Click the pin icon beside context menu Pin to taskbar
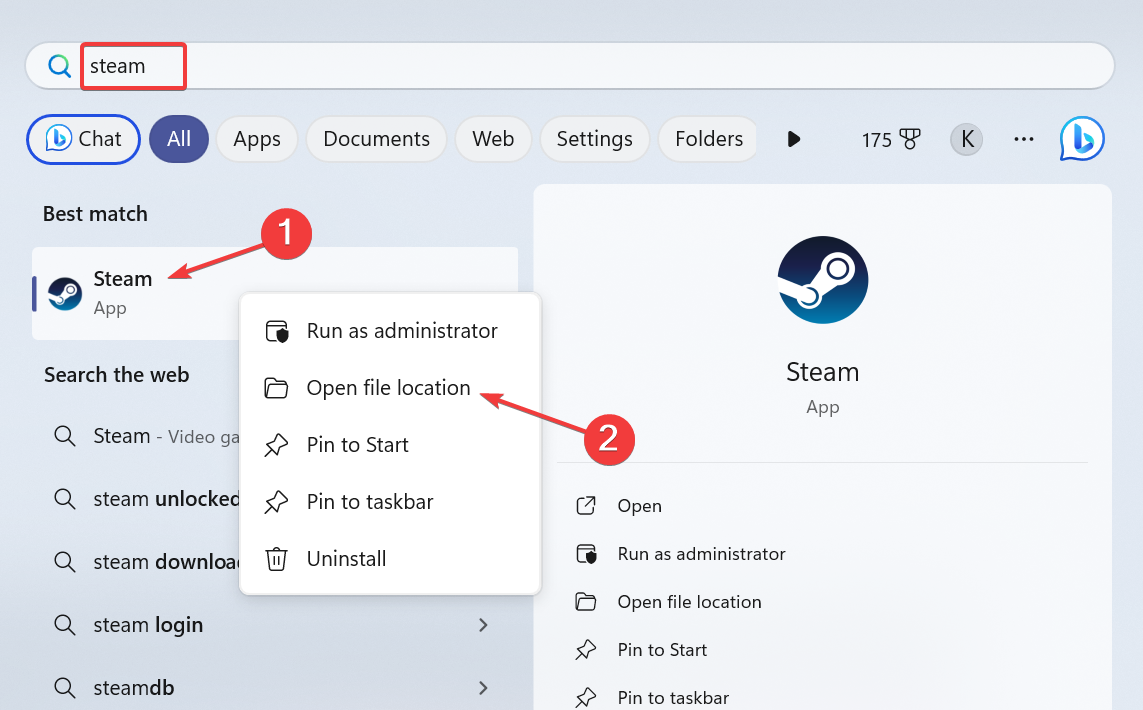1143x710 pixels. tap(276, 502)
